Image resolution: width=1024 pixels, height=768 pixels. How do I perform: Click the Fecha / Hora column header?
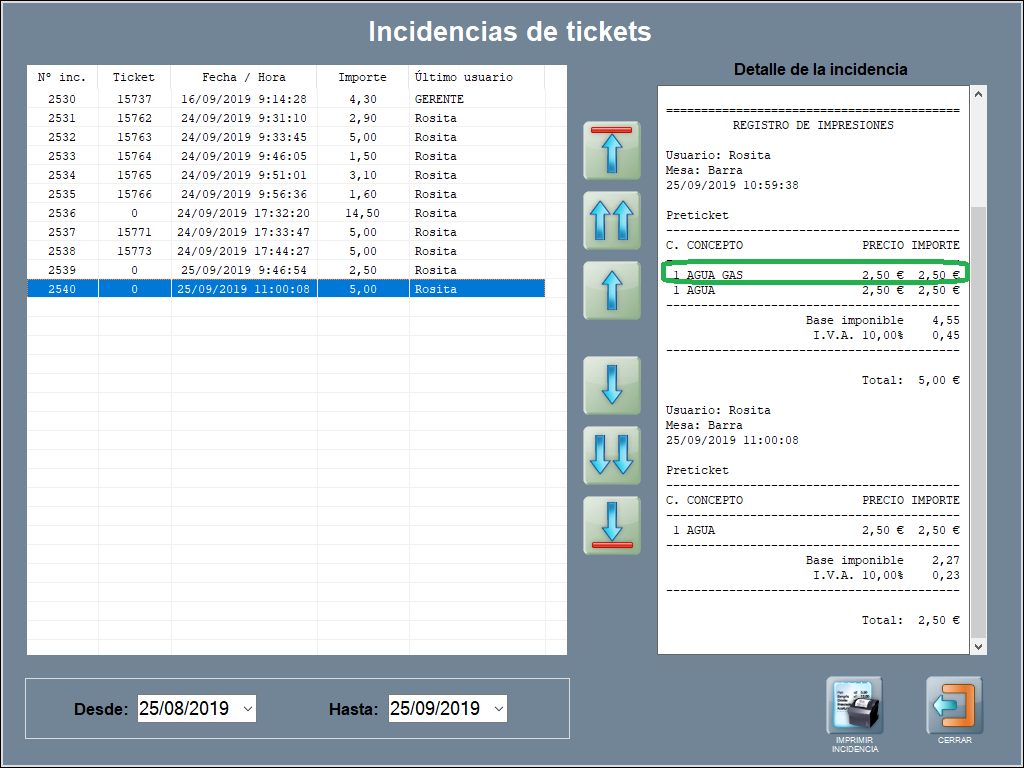click(x=244, y=77)
